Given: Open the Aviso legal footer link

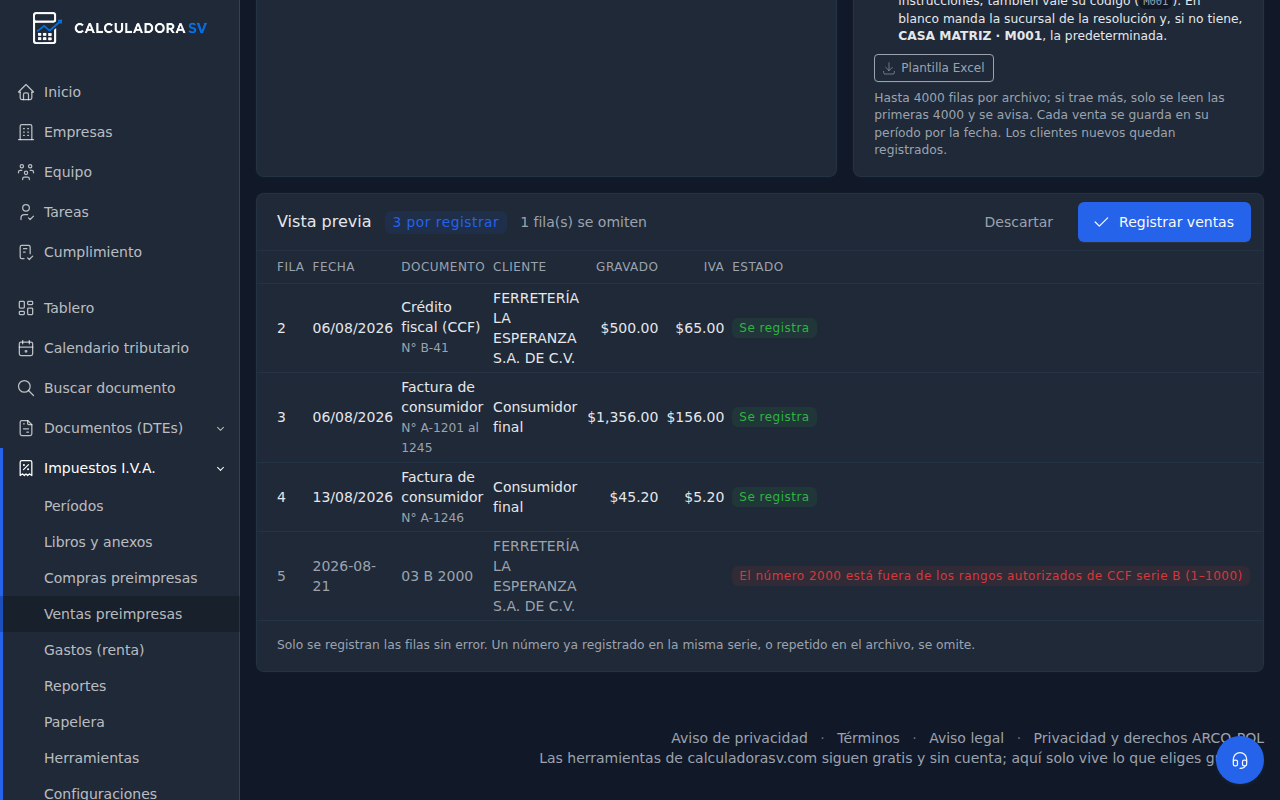Looking at the screenshot, I should (966, 738).
